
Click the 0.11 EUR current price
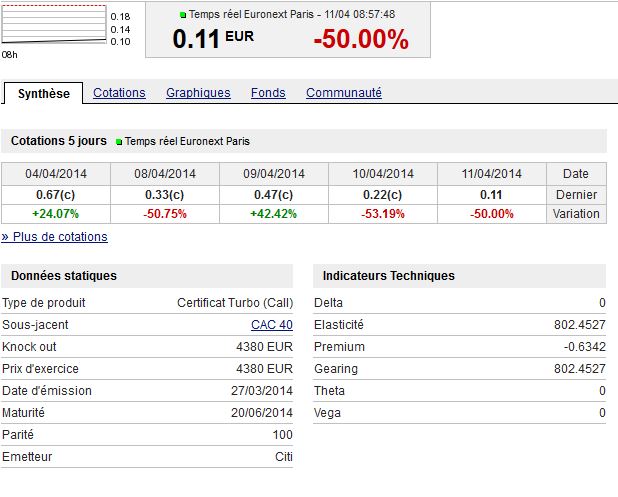tap(213, 39)
